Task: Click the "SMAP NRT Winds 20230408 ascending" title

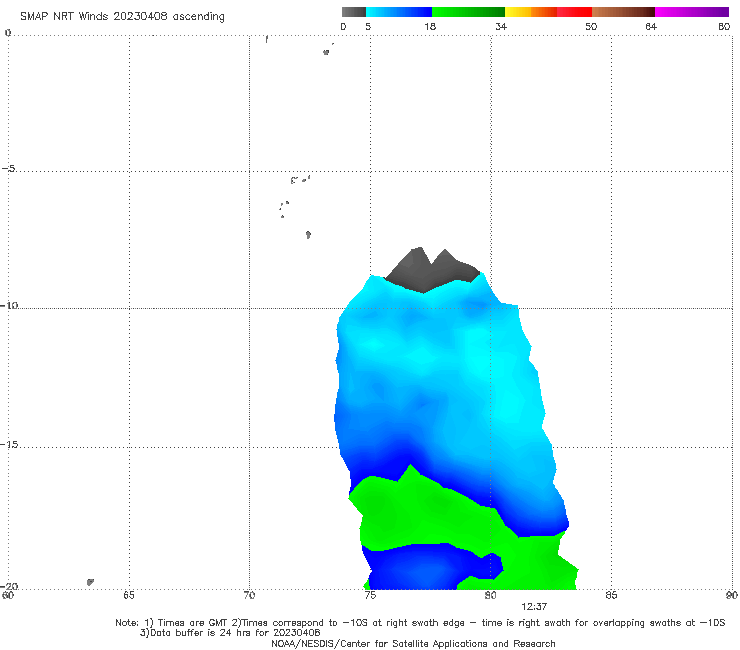Action: click(122, 16)
